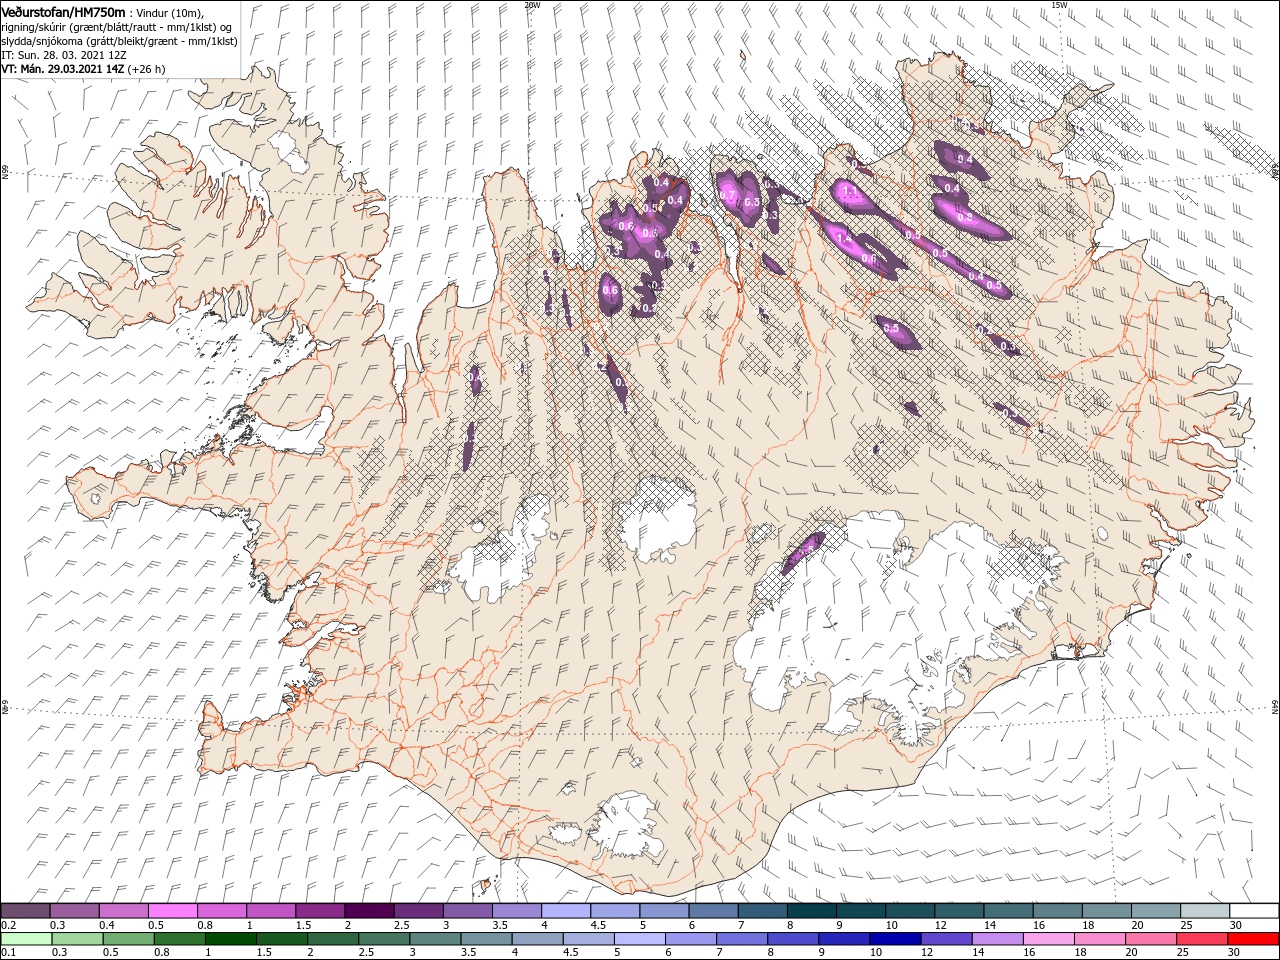Click the 1.4 snowfall value on the map
The width and height of the screenshot is (1280, 960).
(x=844, y=239)
